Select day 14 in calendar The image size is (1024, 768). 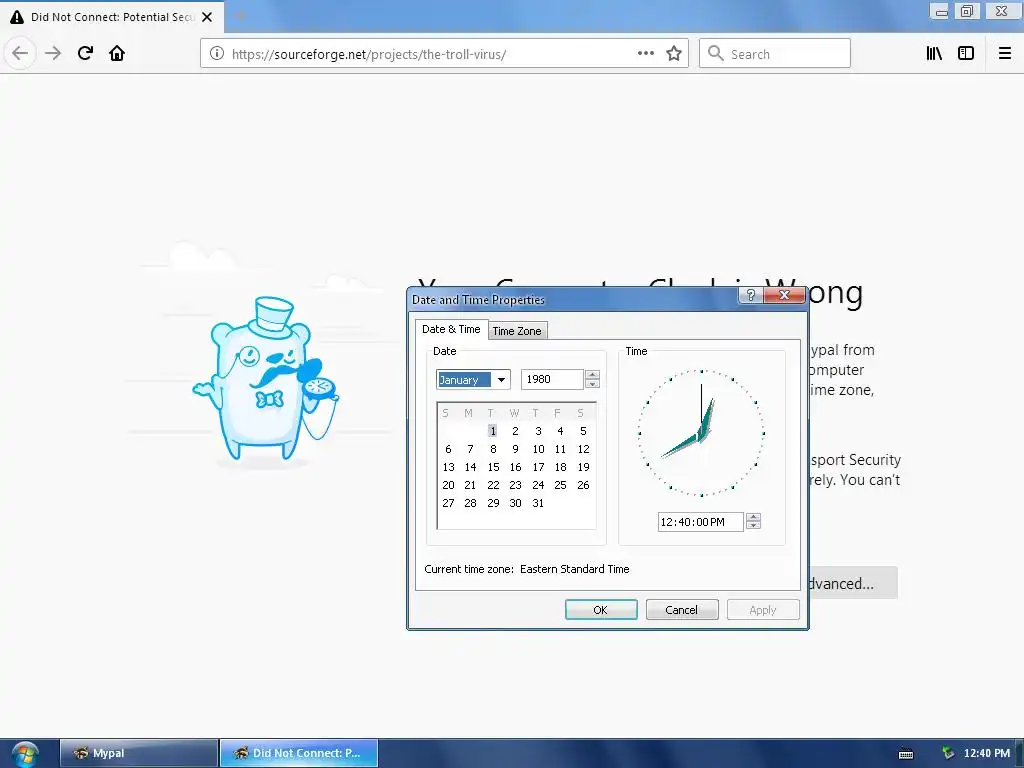coord(470,468)
